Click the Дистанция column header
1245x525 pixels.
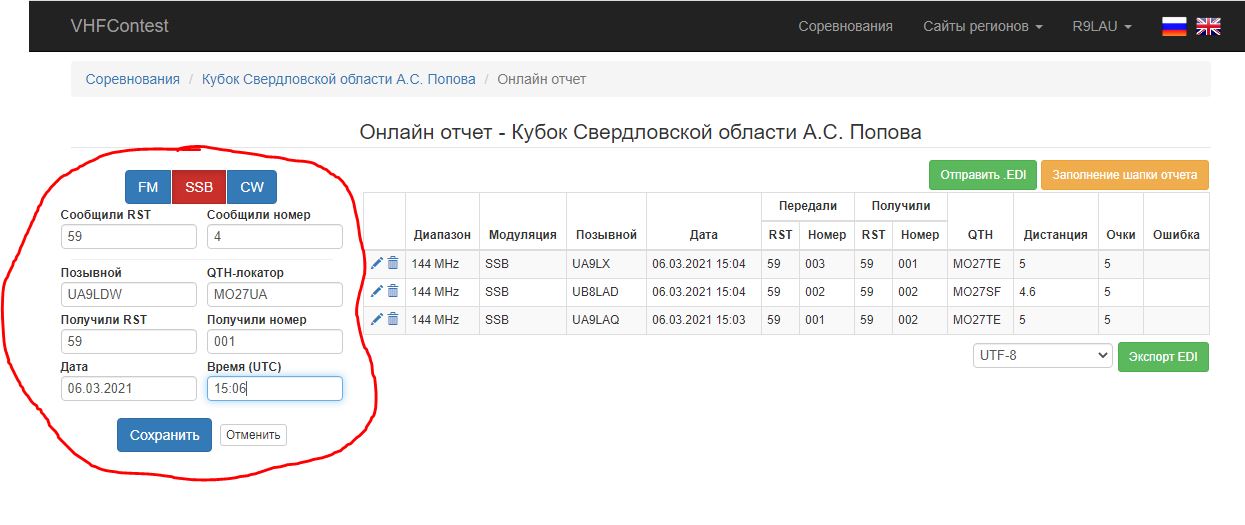(1055, 235)
